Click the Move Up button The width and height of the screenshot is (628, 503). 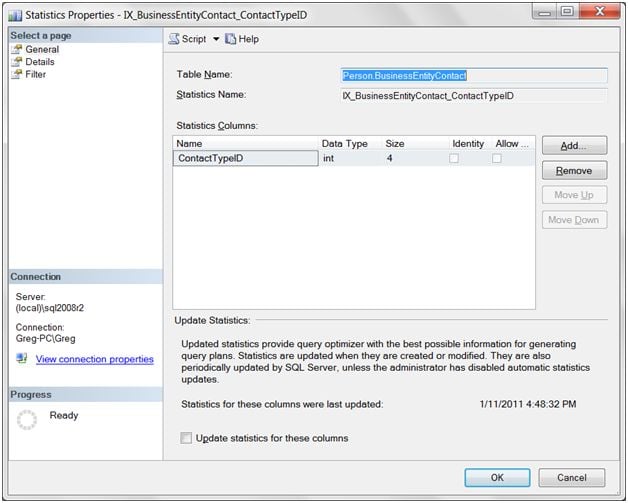[574, 195]
